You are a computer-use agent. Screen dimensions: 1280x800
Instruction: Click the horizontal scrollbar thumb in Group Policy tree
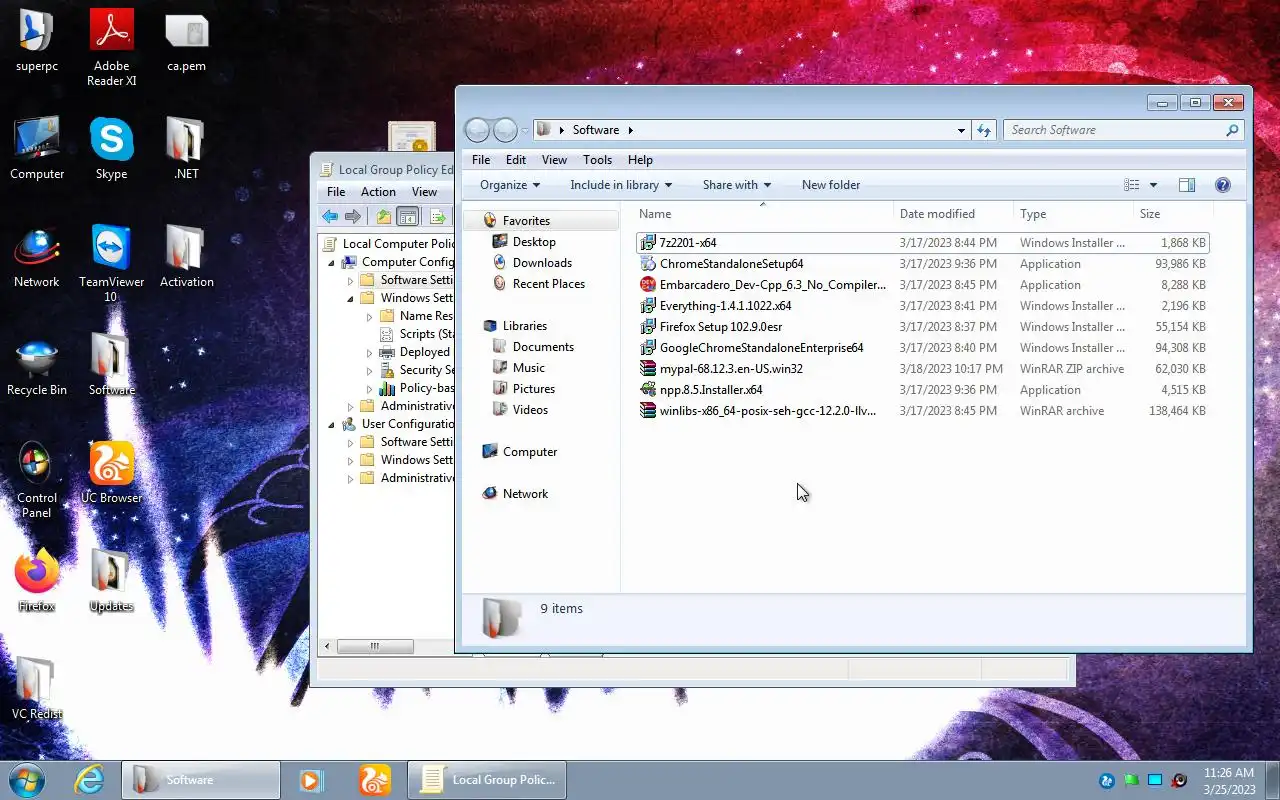pyautogui.click(x=375, y=647)
